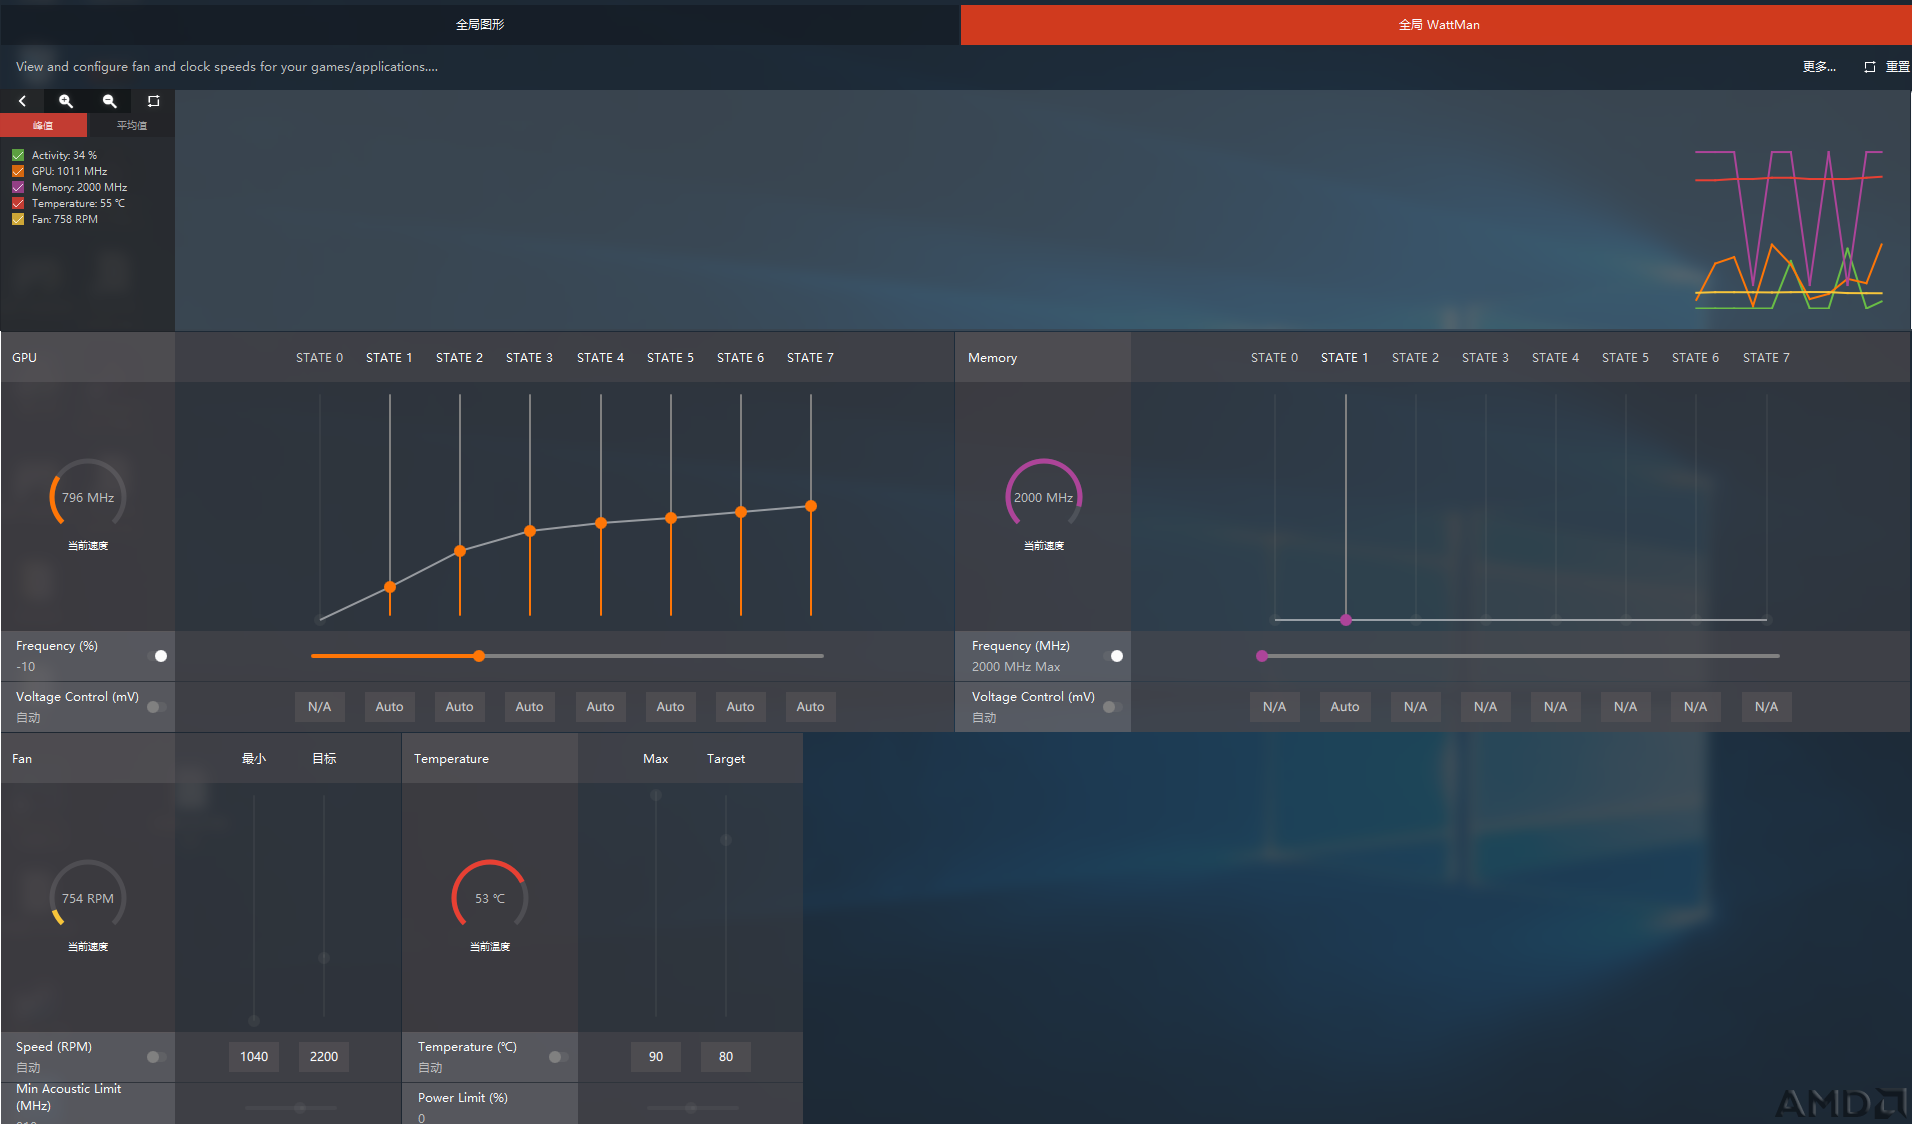The image size is (1912, 1124).
Task: Click the fan 目标 target vertical slider knob
Action: (324, 958)
